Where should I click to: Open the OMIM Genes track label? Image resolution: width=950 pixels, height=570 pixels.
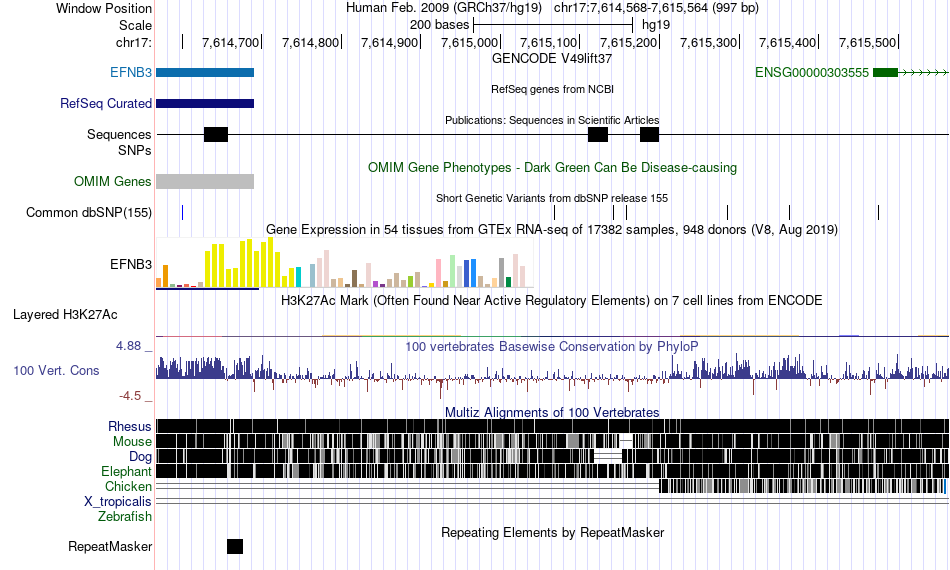(x=113, y=182)
